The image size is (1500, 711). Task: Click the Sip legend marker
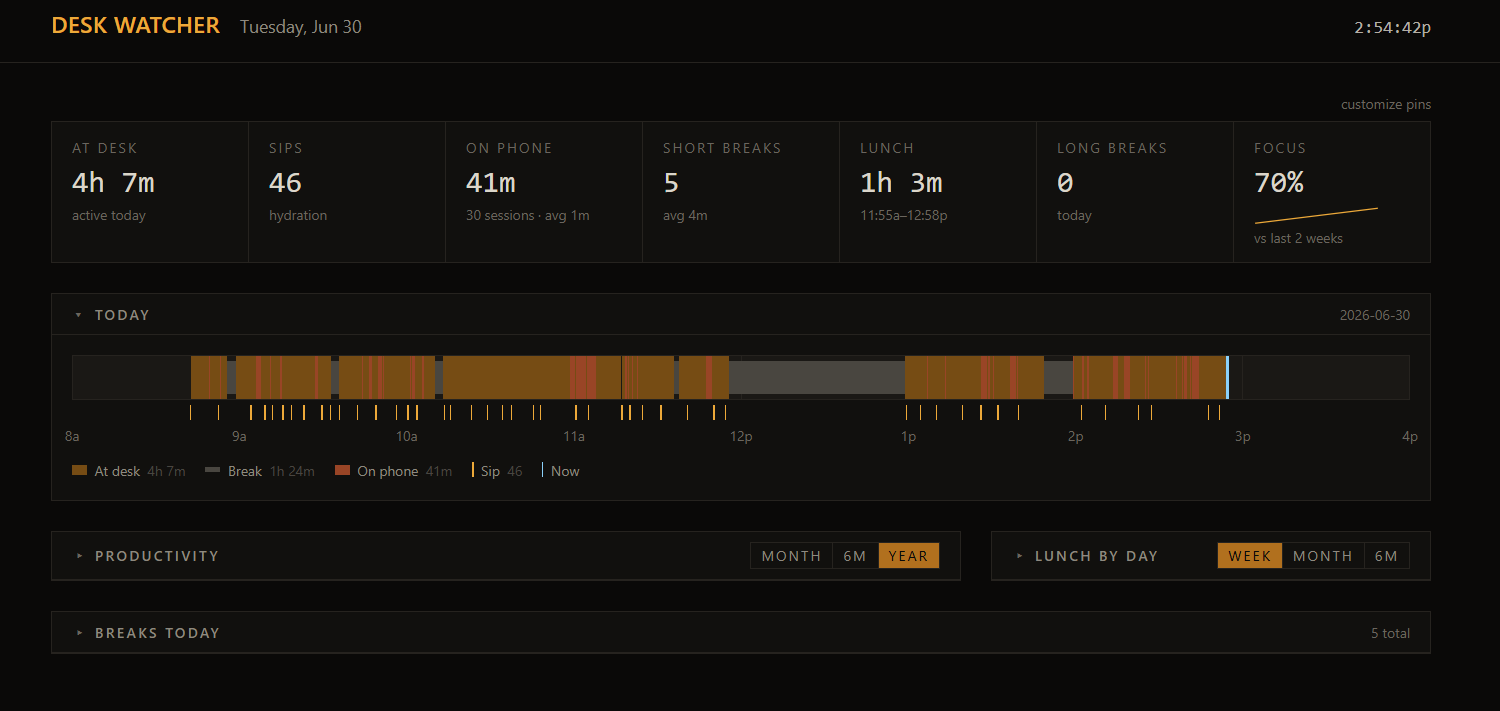coord(473,471)
